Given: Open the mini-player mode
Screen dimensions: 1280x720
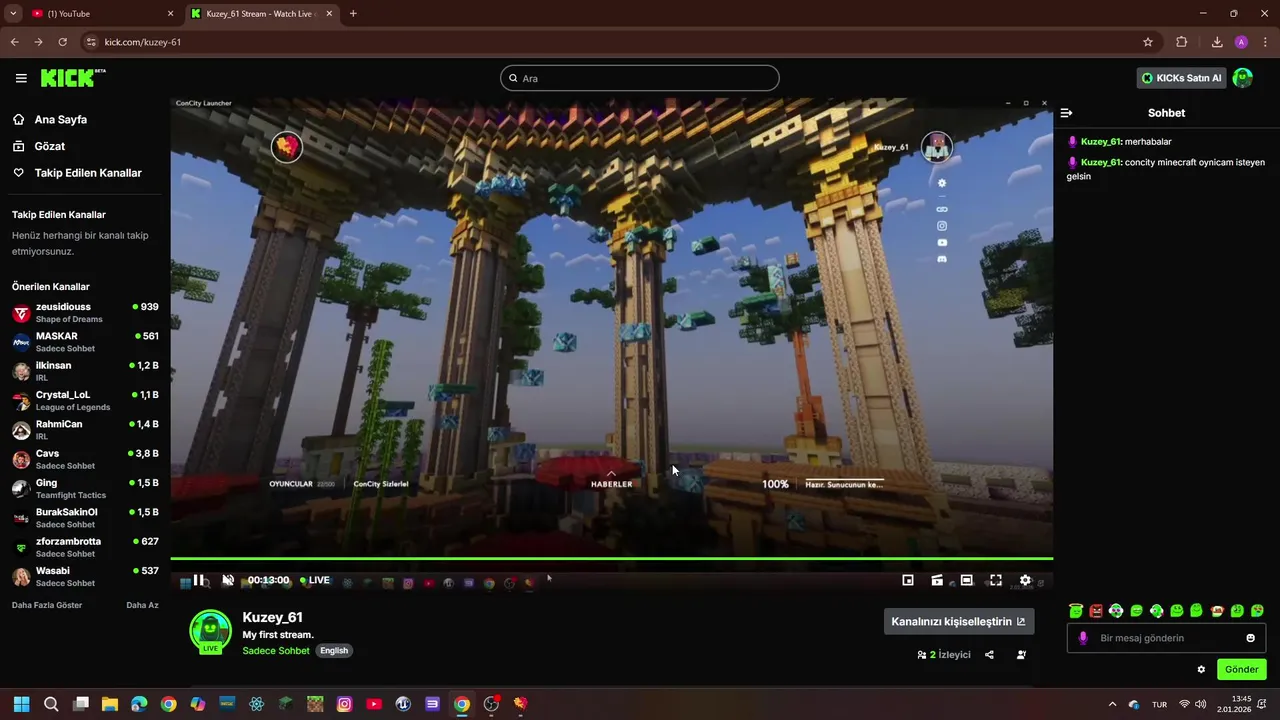Looking at the screenshot, I should 908,580.
